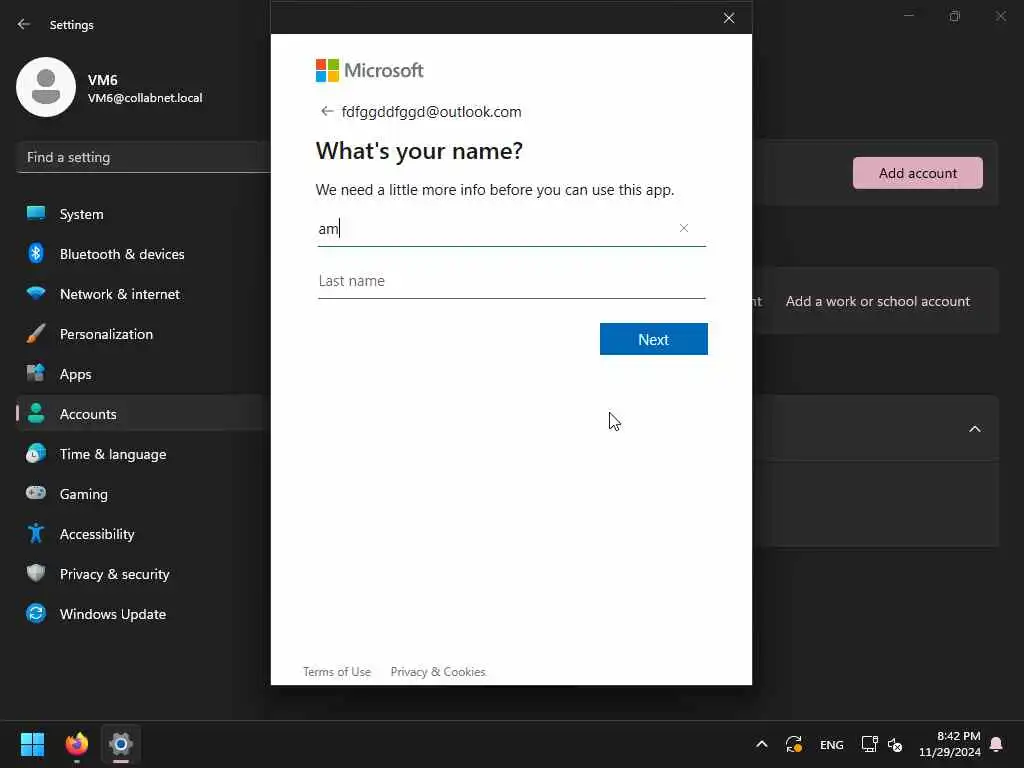Click the network display tray icon
Viewport: 1024px width, 768px height.
point(869,744)
